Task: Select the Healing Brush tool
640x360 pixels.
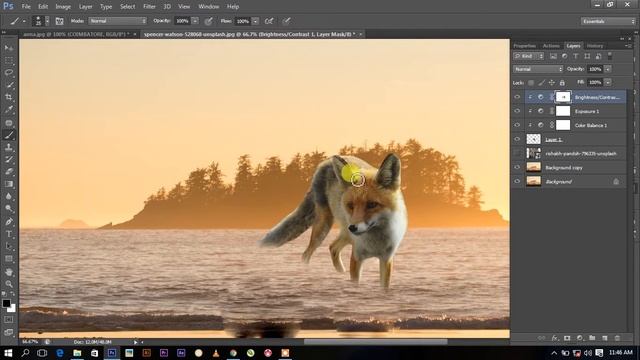Action: click(x=9, y=122)
